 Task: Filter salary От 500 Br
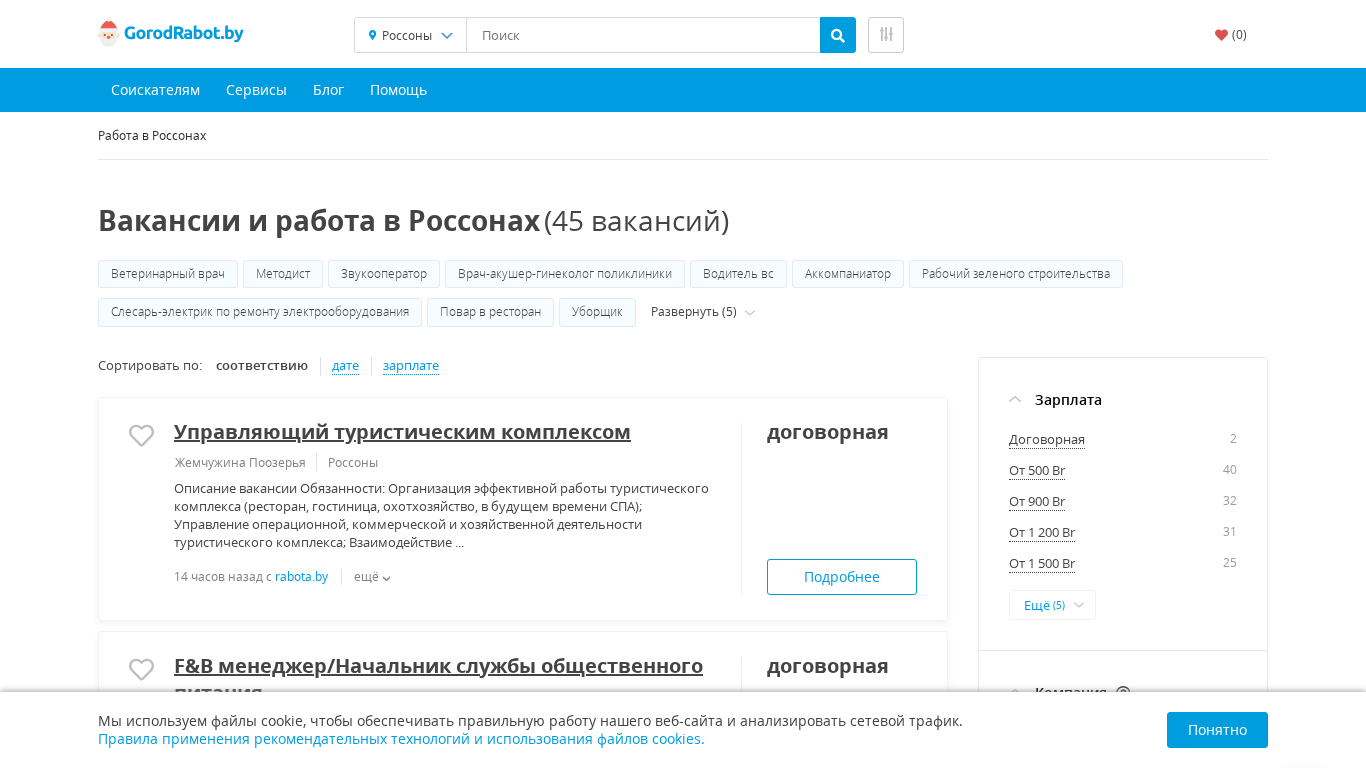[x=1037, y=471]
